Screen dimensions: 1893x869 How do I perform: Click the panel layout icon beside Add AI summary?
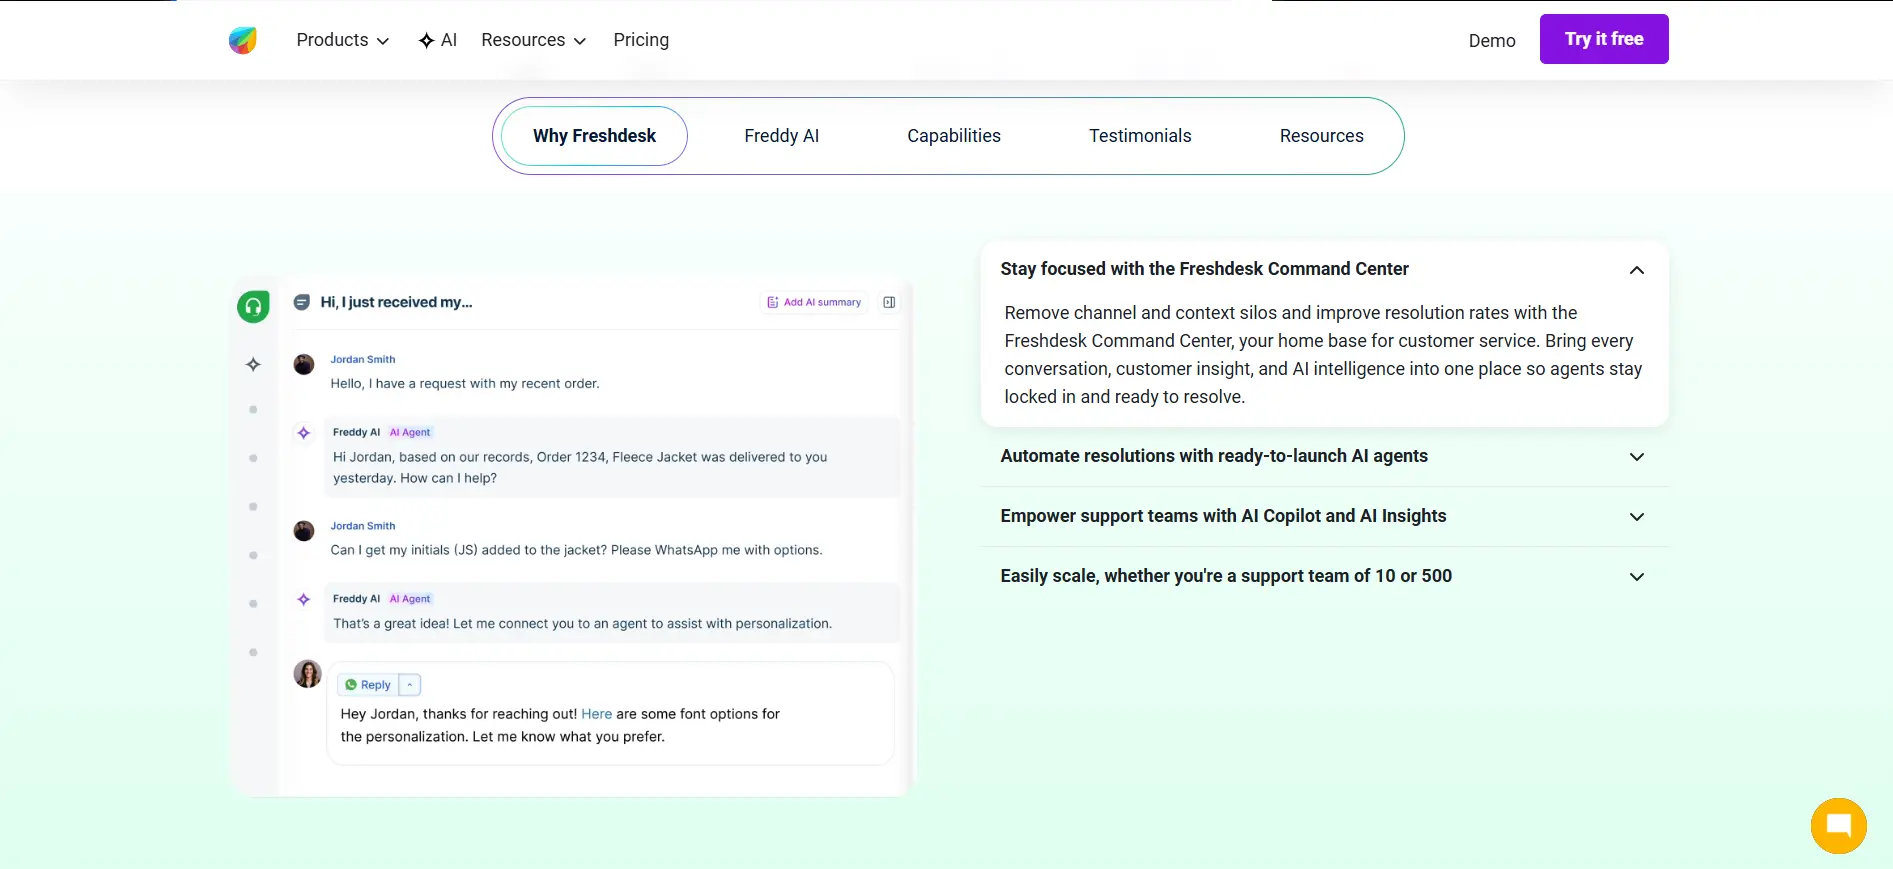click(889, 302)
